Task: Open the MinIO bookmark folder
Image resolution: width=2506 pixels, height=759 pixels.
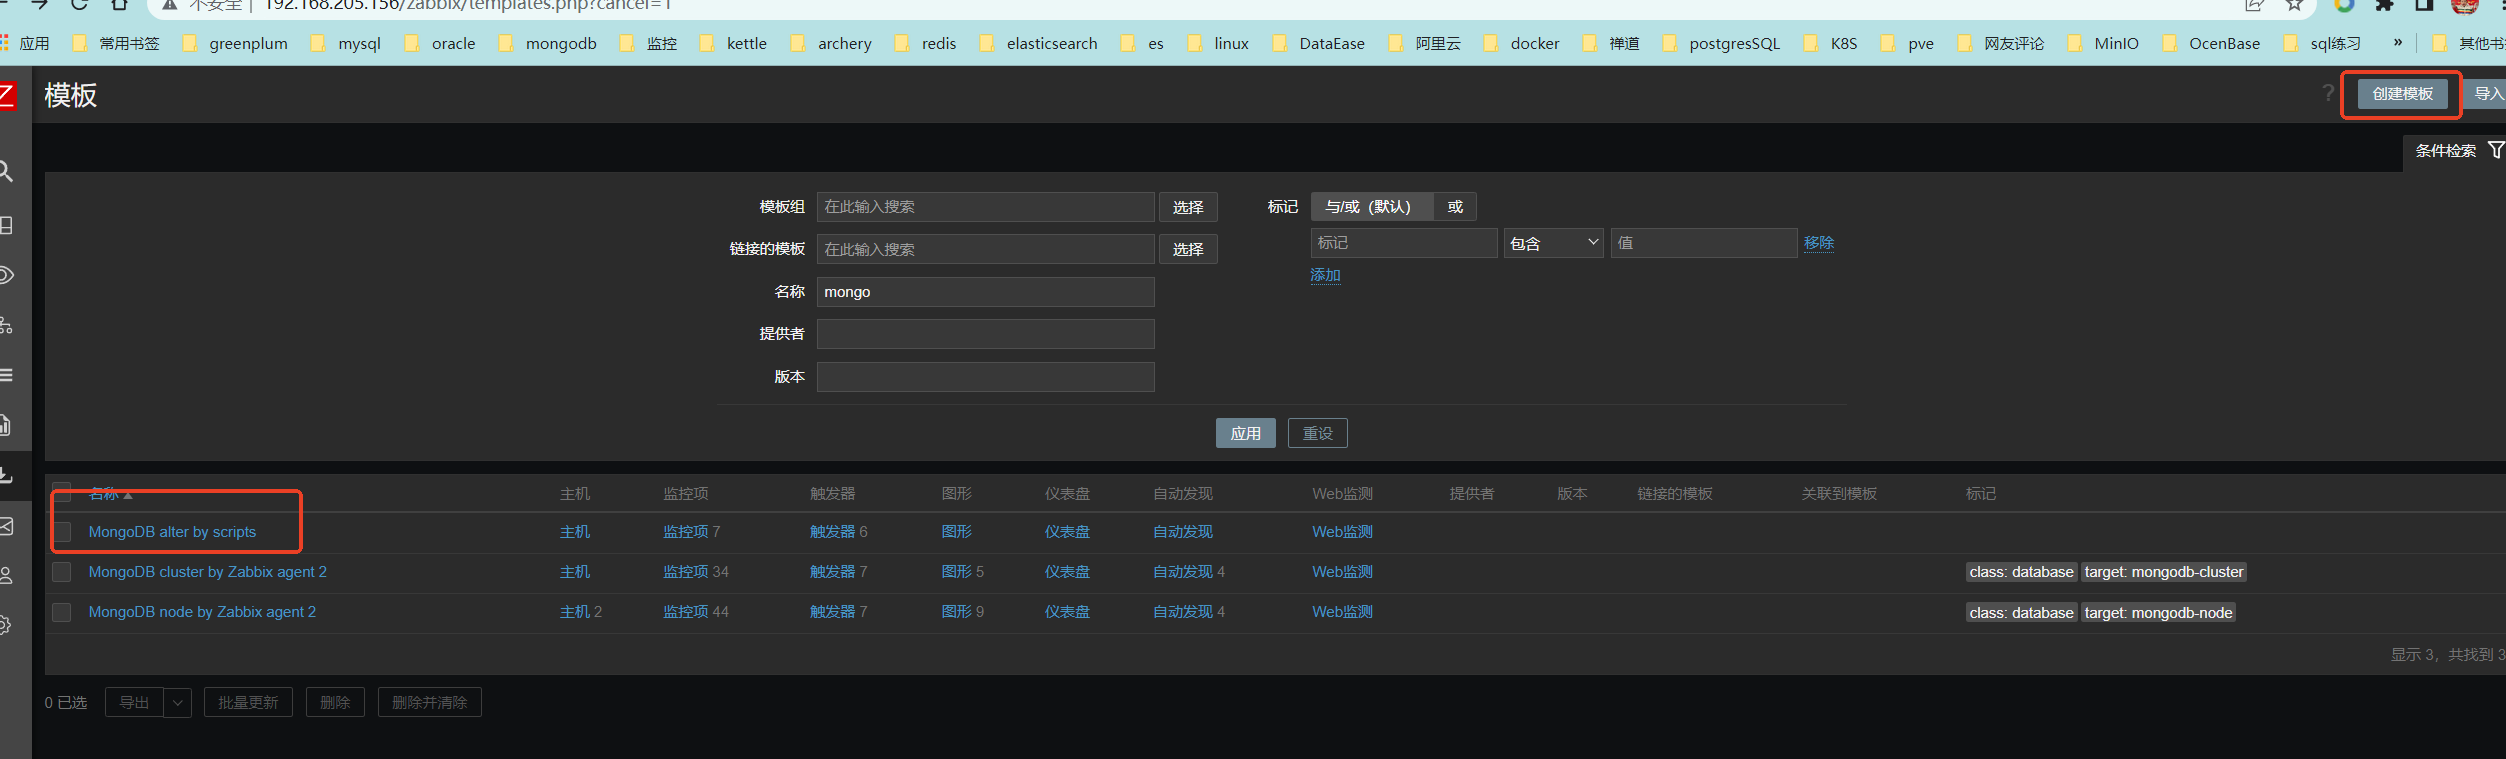Action: pyautogui.click(x=2104, y=43)
